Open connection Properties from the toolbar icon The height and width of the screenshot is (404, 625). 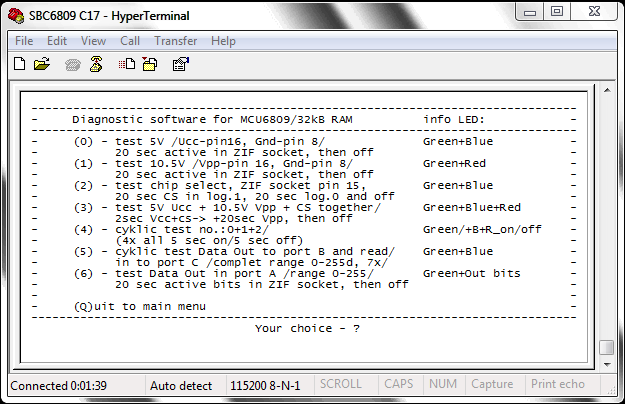(x=181, y=64)
